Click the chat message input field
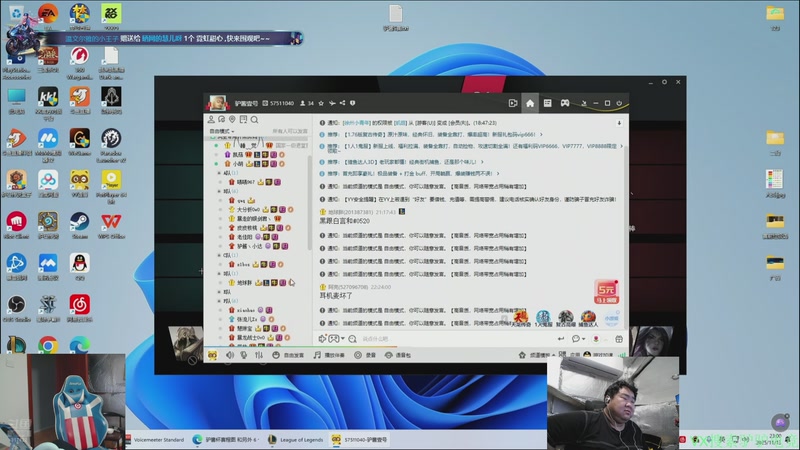 click(454, 339)
